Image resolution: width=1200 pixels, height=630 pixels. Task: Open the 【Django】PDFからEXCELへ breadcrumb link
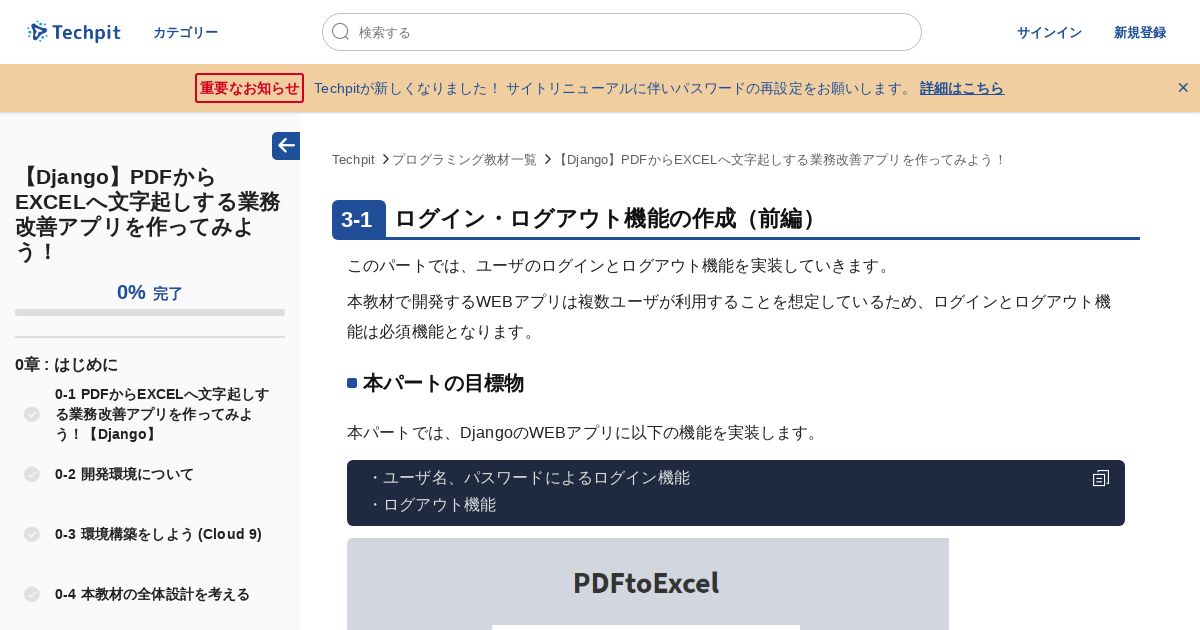pos(780,160)
